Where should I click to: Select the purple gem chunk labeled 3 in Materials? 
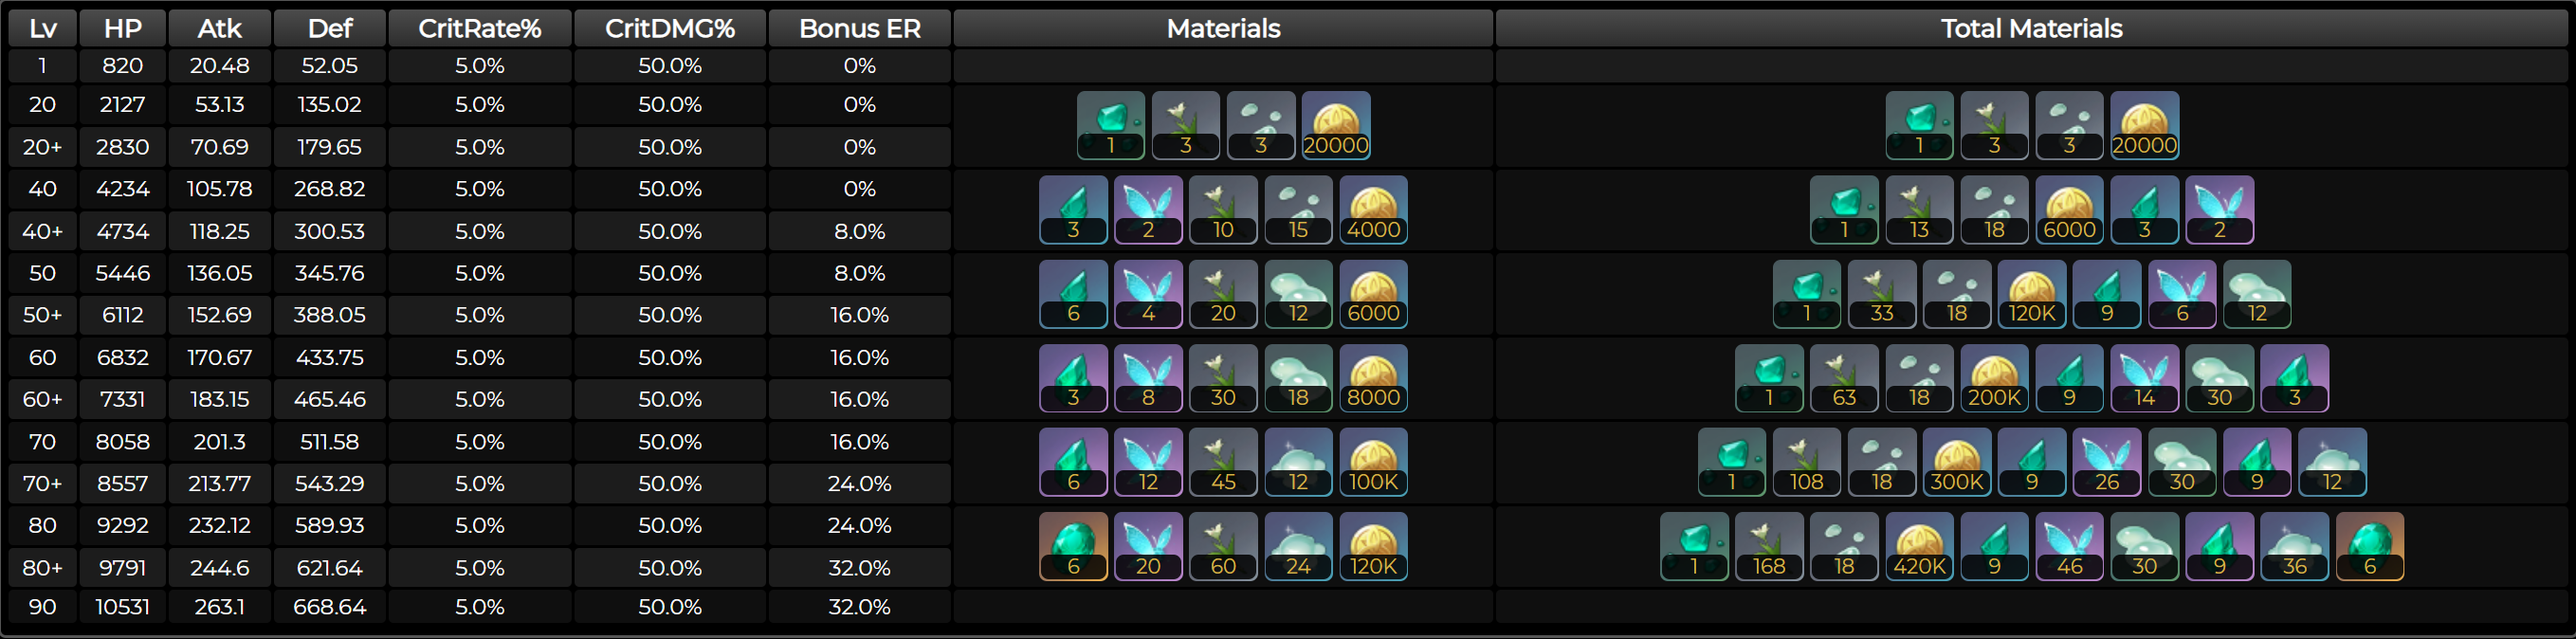(x=1073, y=378)
